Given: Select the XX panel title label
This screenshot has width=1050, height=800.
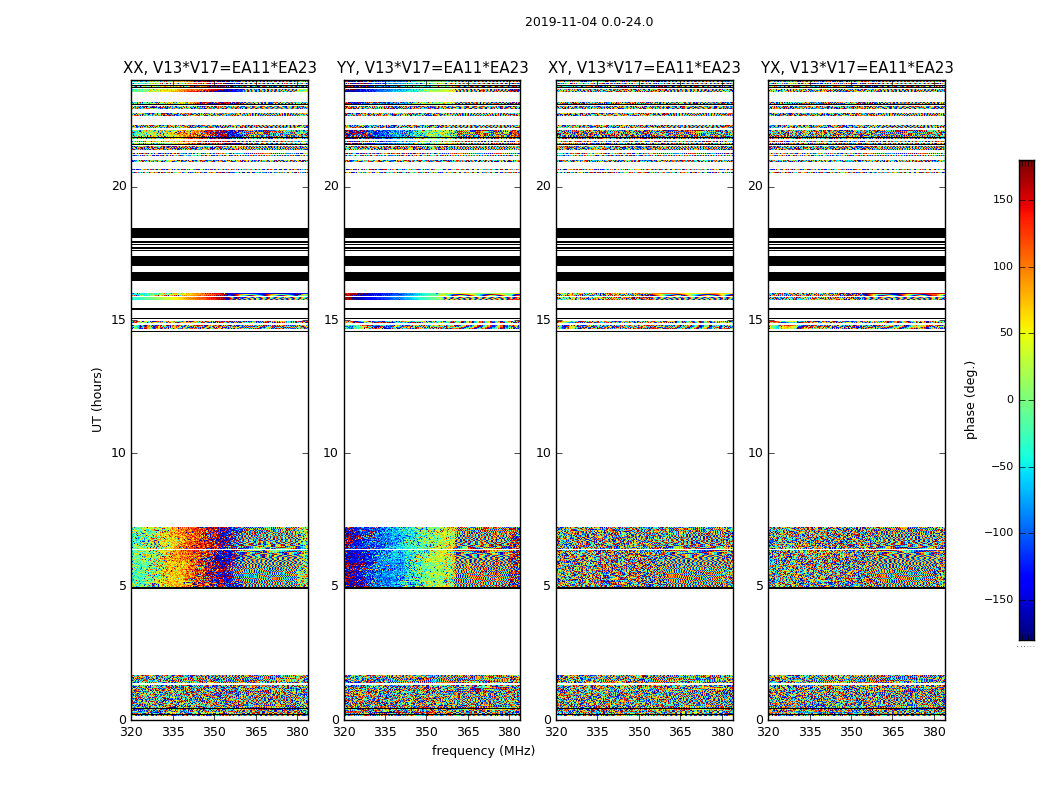Looking at the screenshot, I should click(x=220, y=68).
